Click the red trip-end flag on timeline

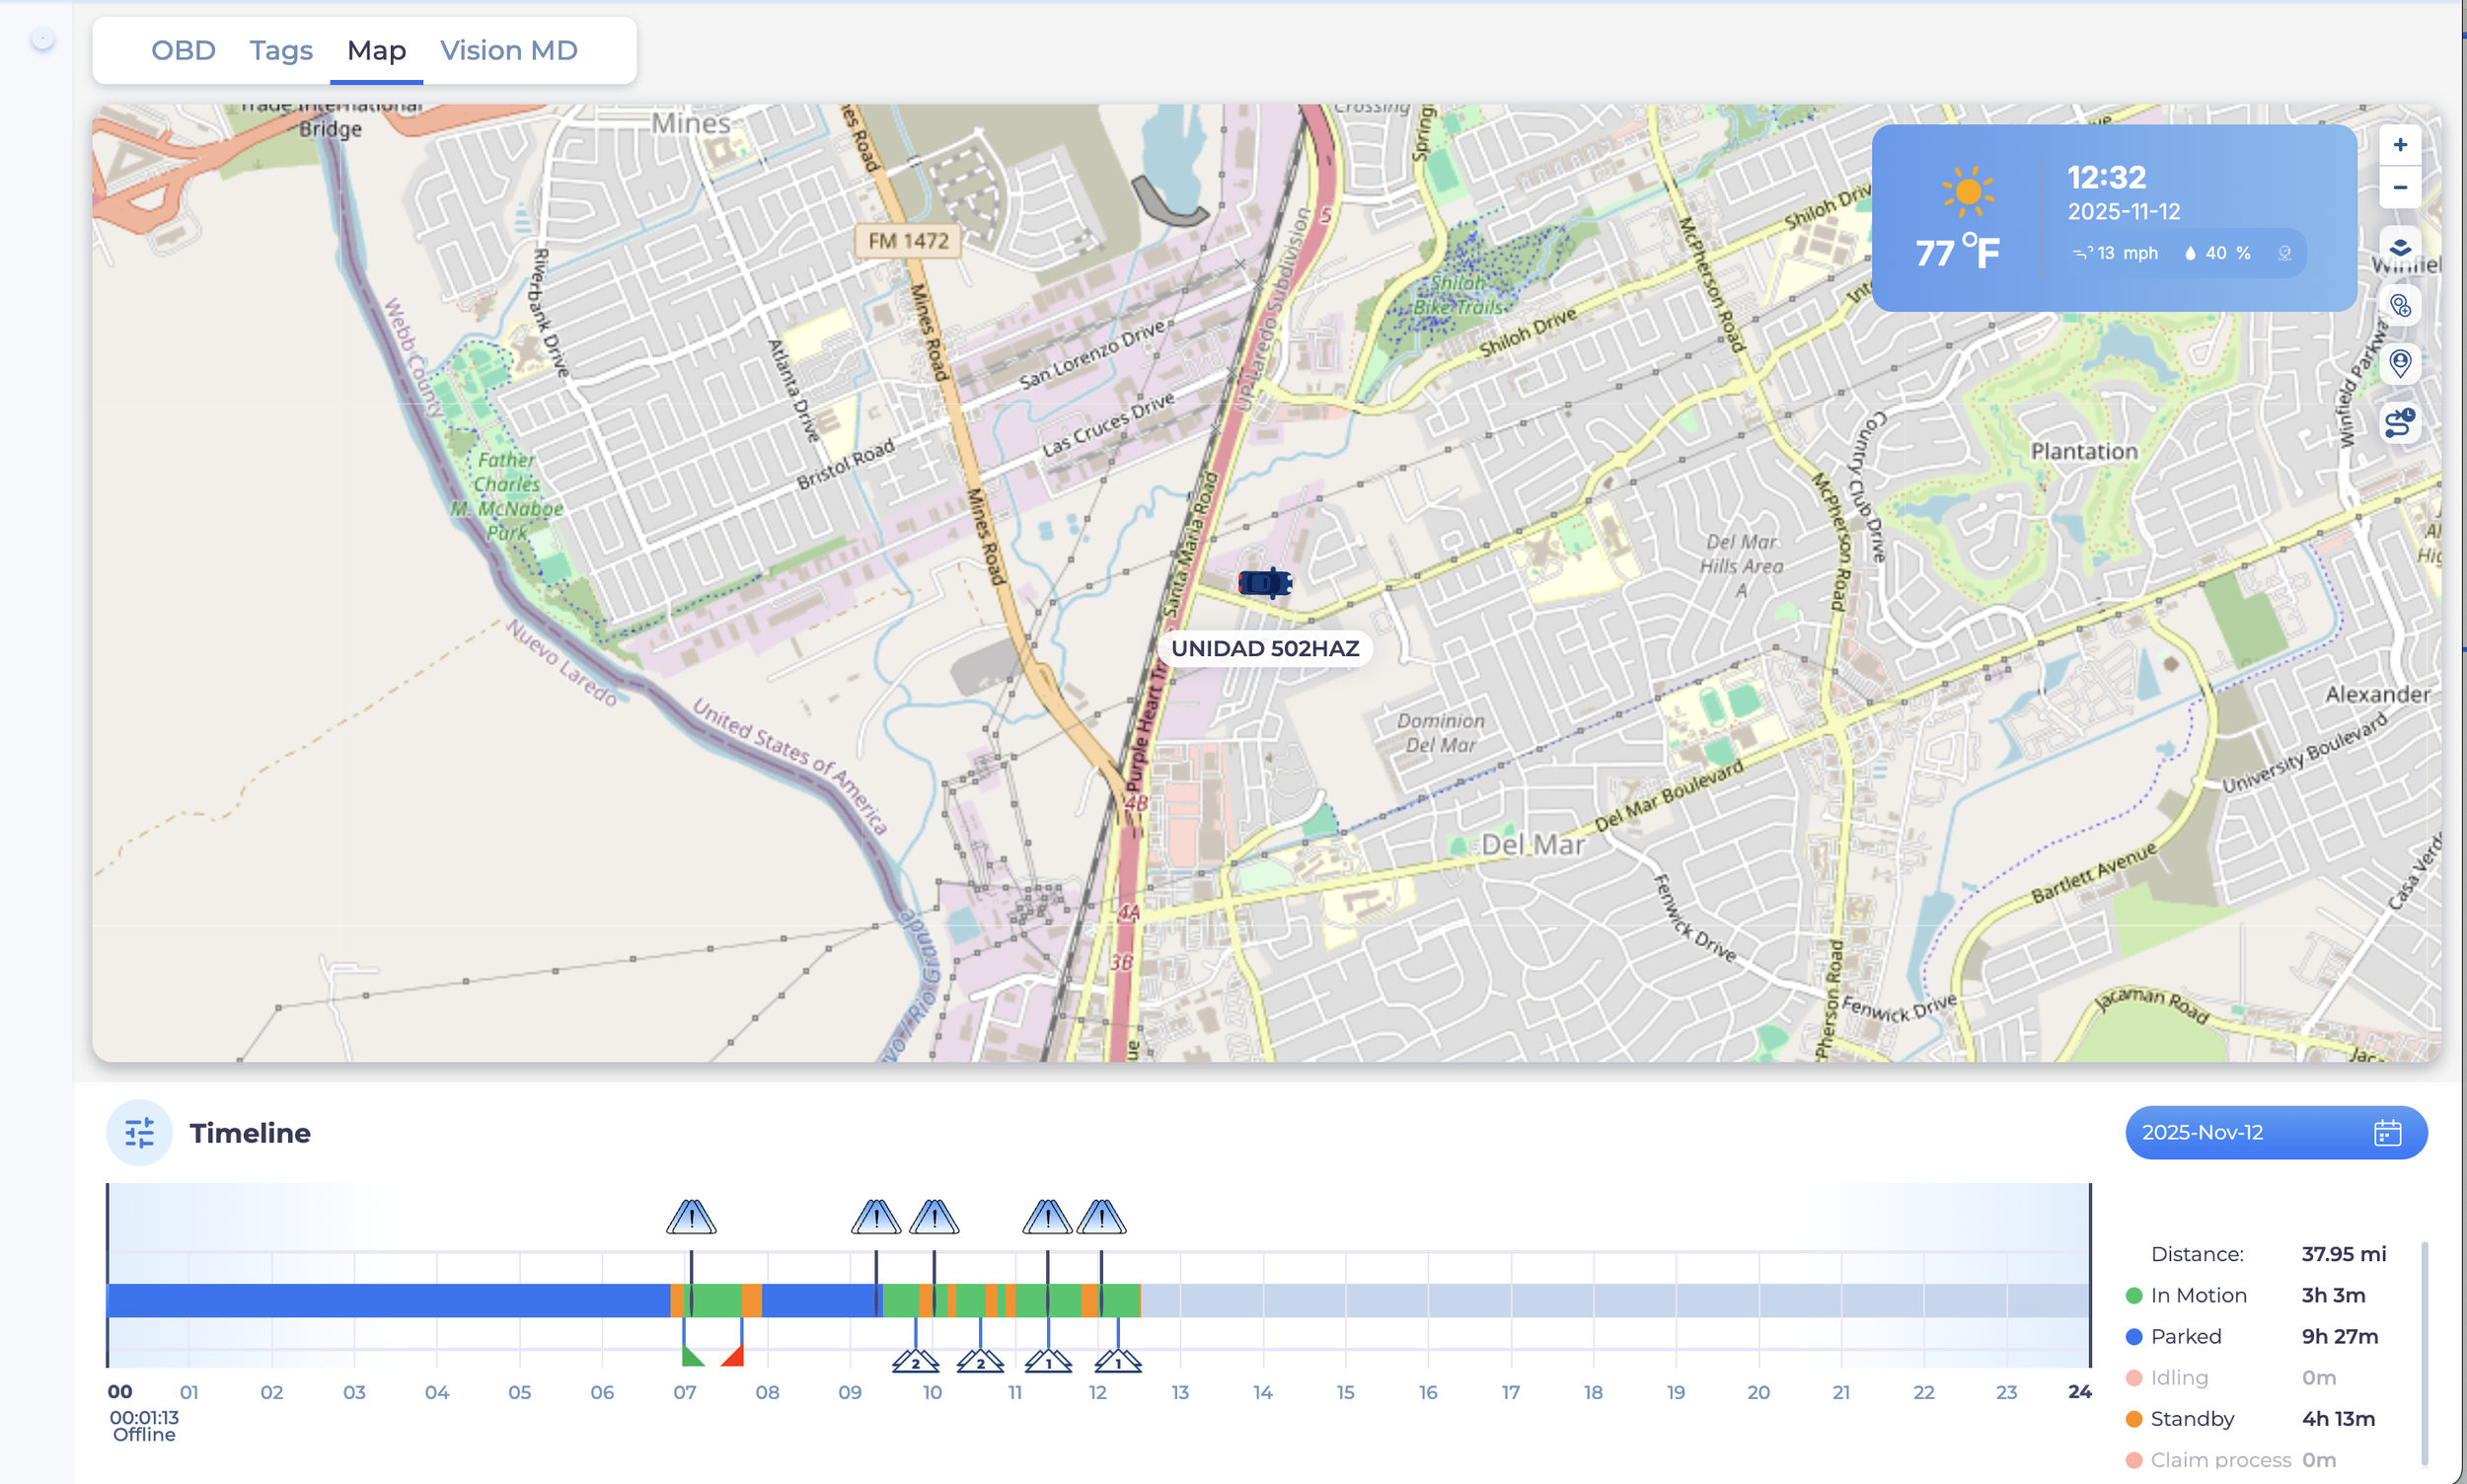tap(734, 1356)
